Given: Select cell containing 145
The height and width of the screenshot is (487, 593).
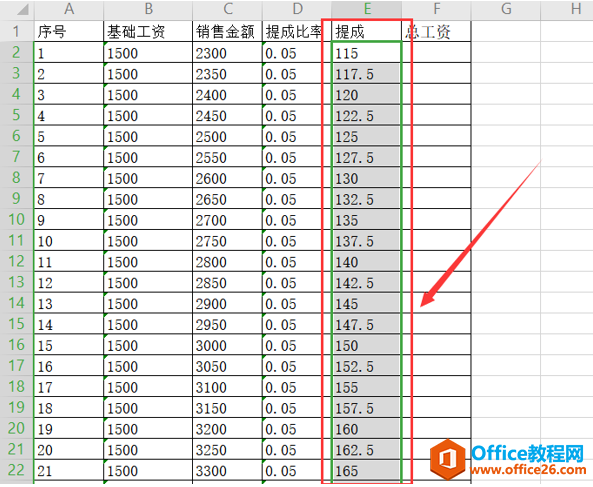Looking at the screenshot, I should click(x=366, y=303).
